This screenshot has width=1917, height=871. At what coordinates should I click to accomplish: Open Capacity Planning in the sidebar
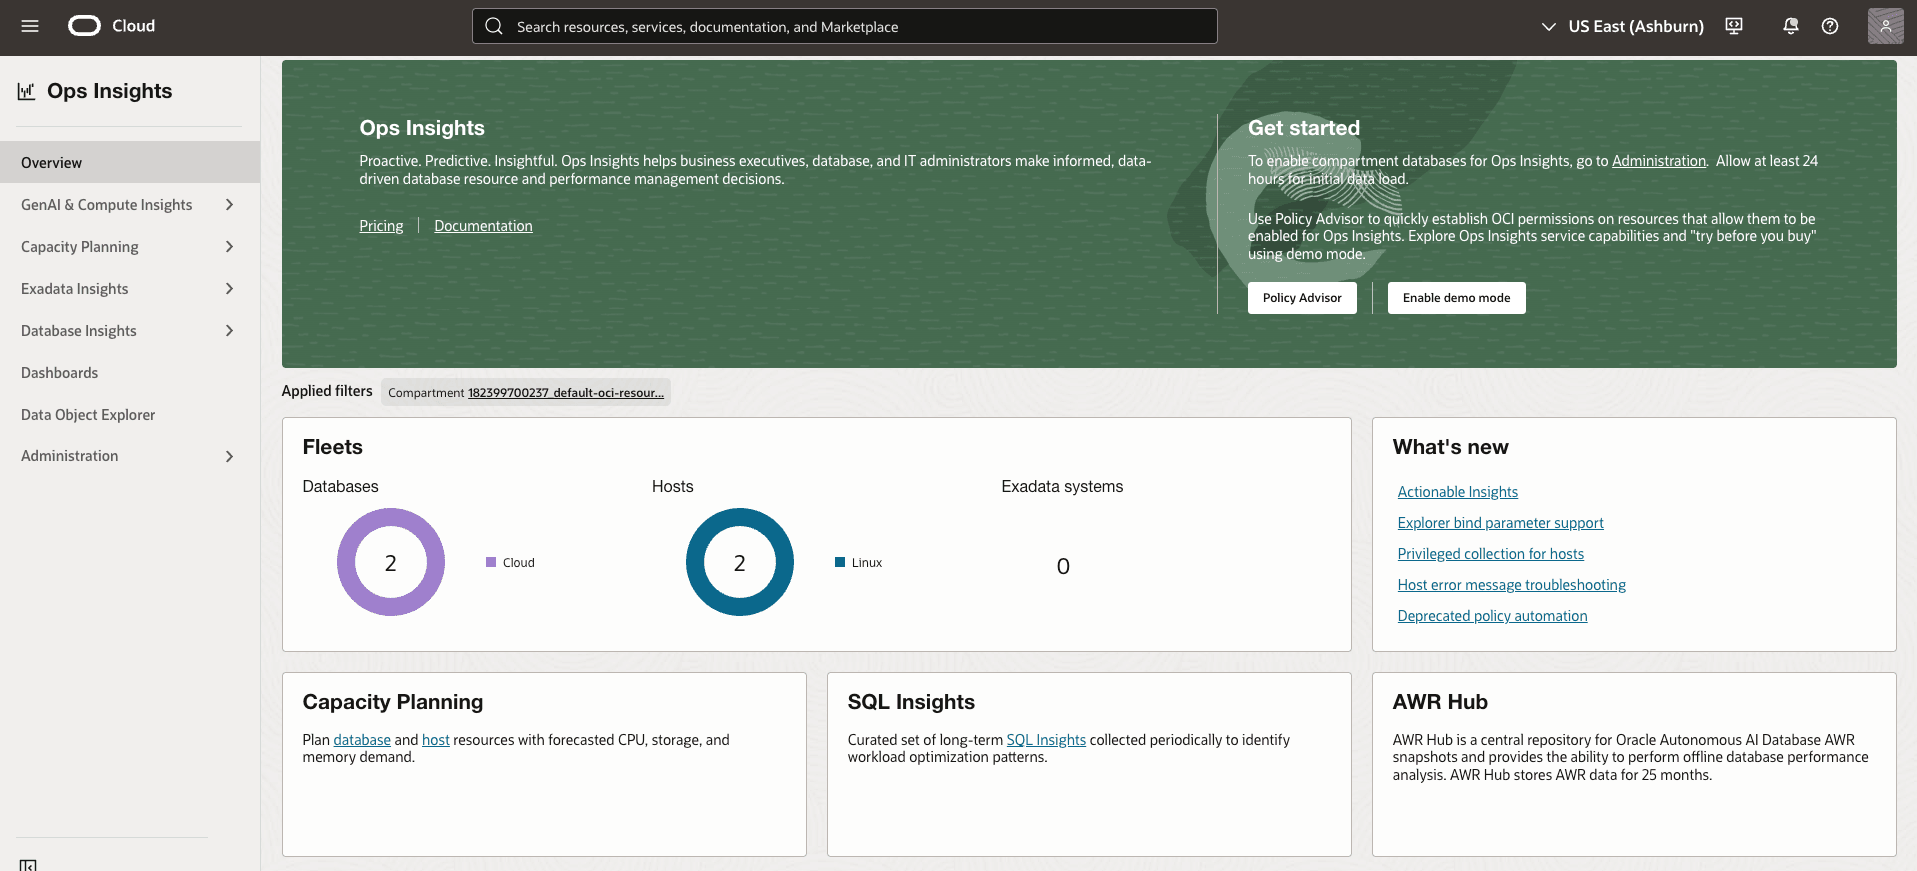[x=80, y=247]
